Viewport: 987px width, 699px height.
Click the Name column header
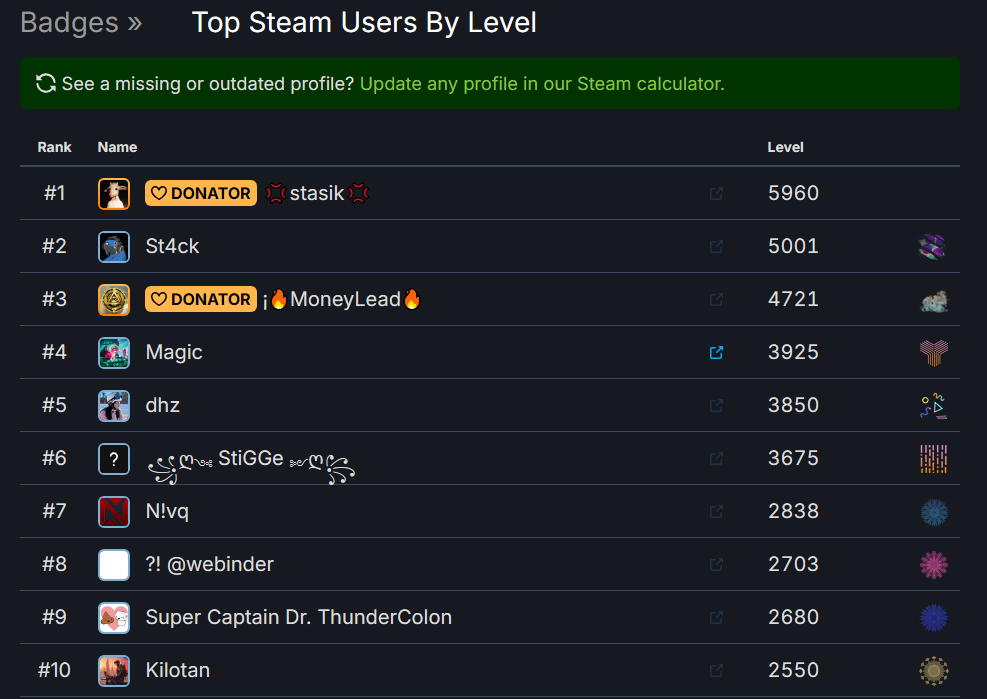[x=117, y=147]
